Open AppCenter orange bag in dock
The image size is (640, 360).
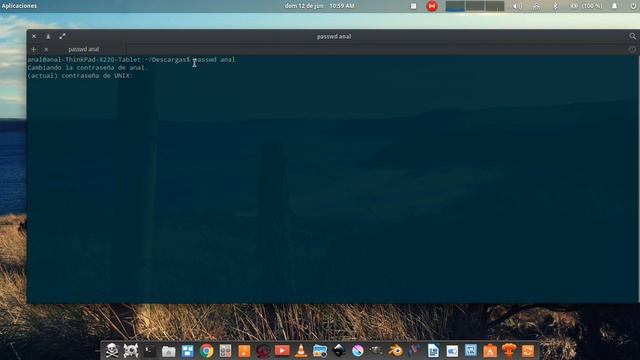tap(490, 351)
